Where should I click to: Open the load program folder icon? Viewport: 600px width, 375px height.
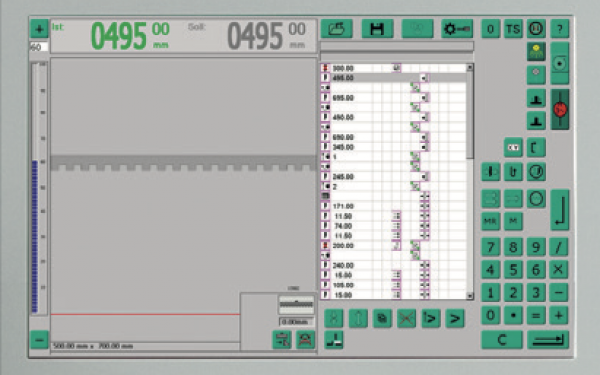[x=336, y=29]
